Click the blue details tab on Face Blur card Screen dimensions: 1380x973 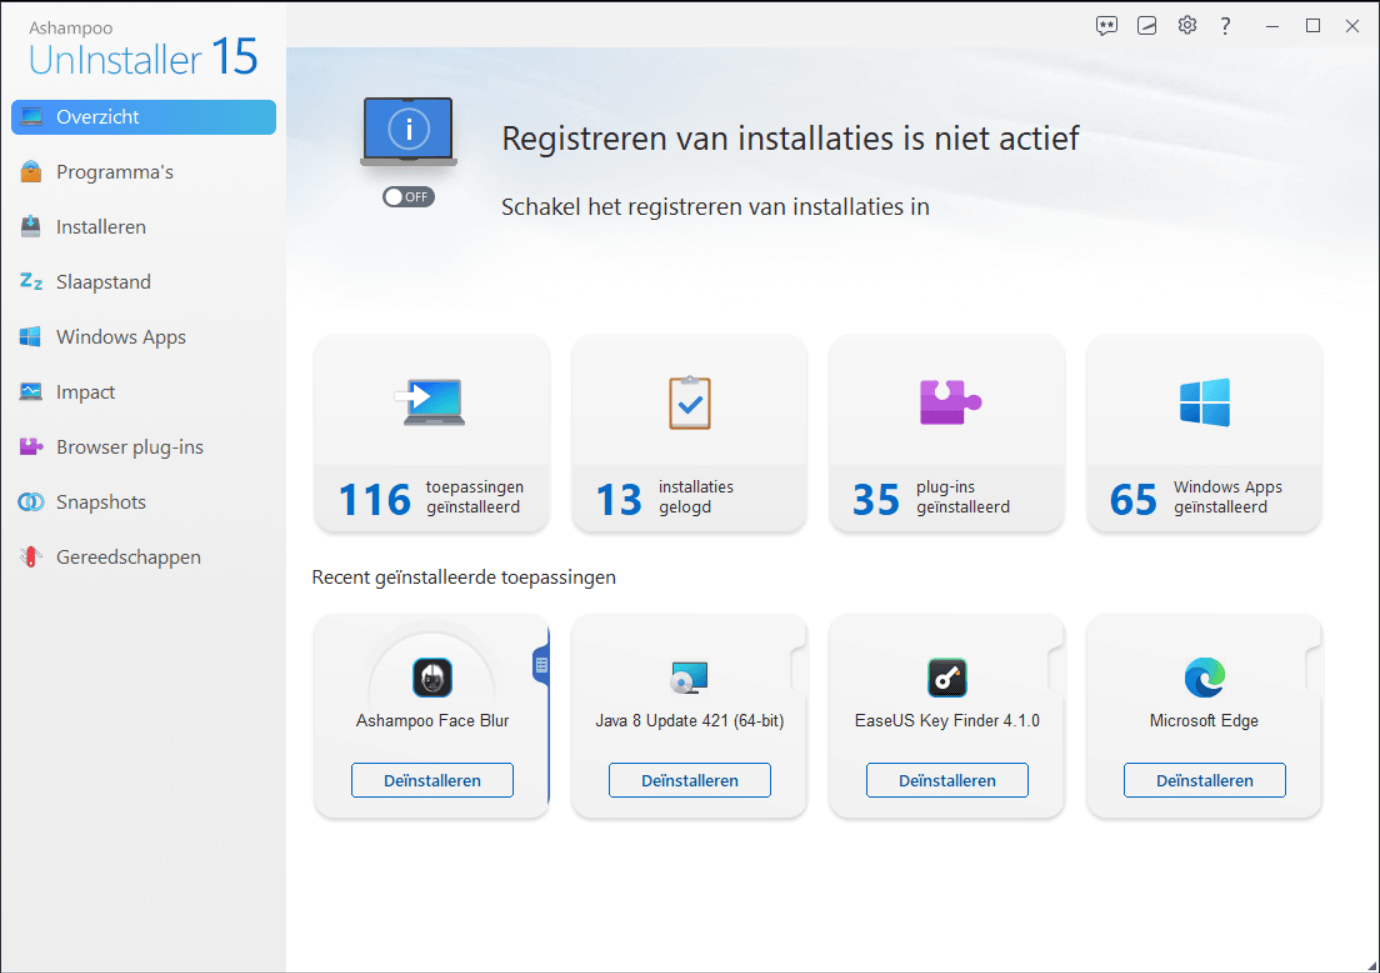pyautogui.click(x=542, y=665)
